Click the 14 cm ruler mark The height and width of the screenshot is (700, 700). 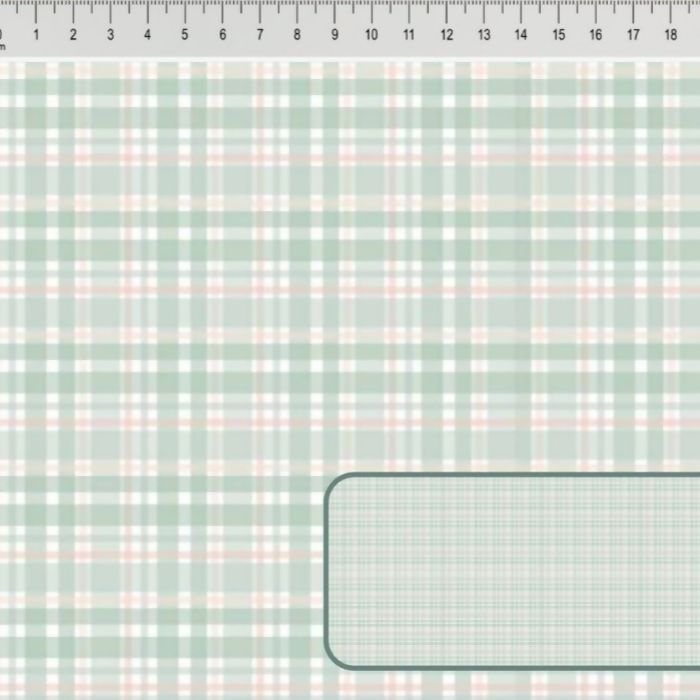click(521, 35)
